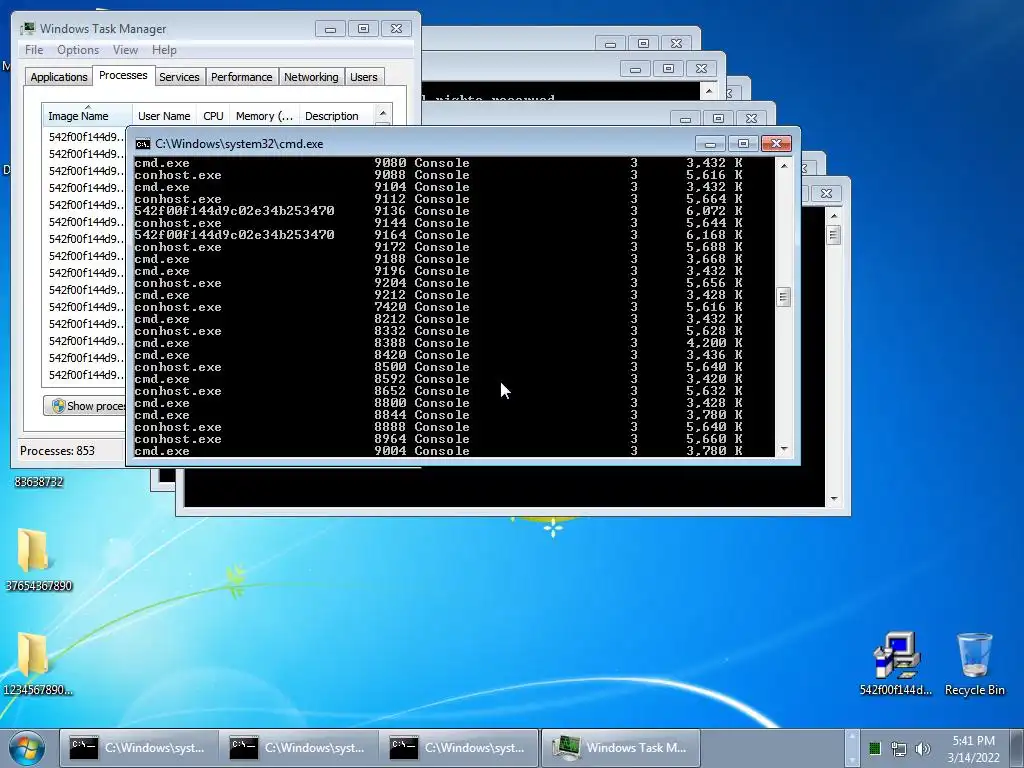This screenshot has height=768, width=1024.
Task: Open third C:\Windows\syst... taskbar button
Action: (x=458, y=748)
